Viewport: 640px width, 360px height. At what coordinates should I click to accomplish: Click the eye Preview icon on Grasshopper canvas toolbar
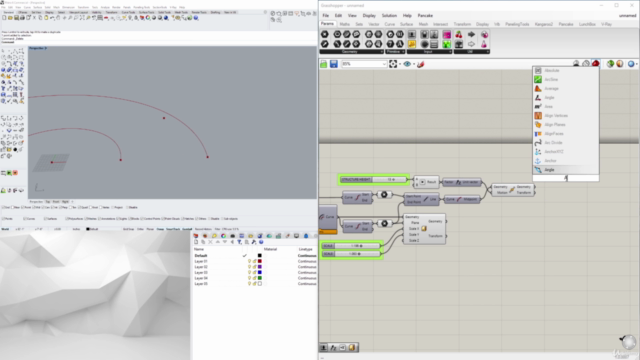407,64
